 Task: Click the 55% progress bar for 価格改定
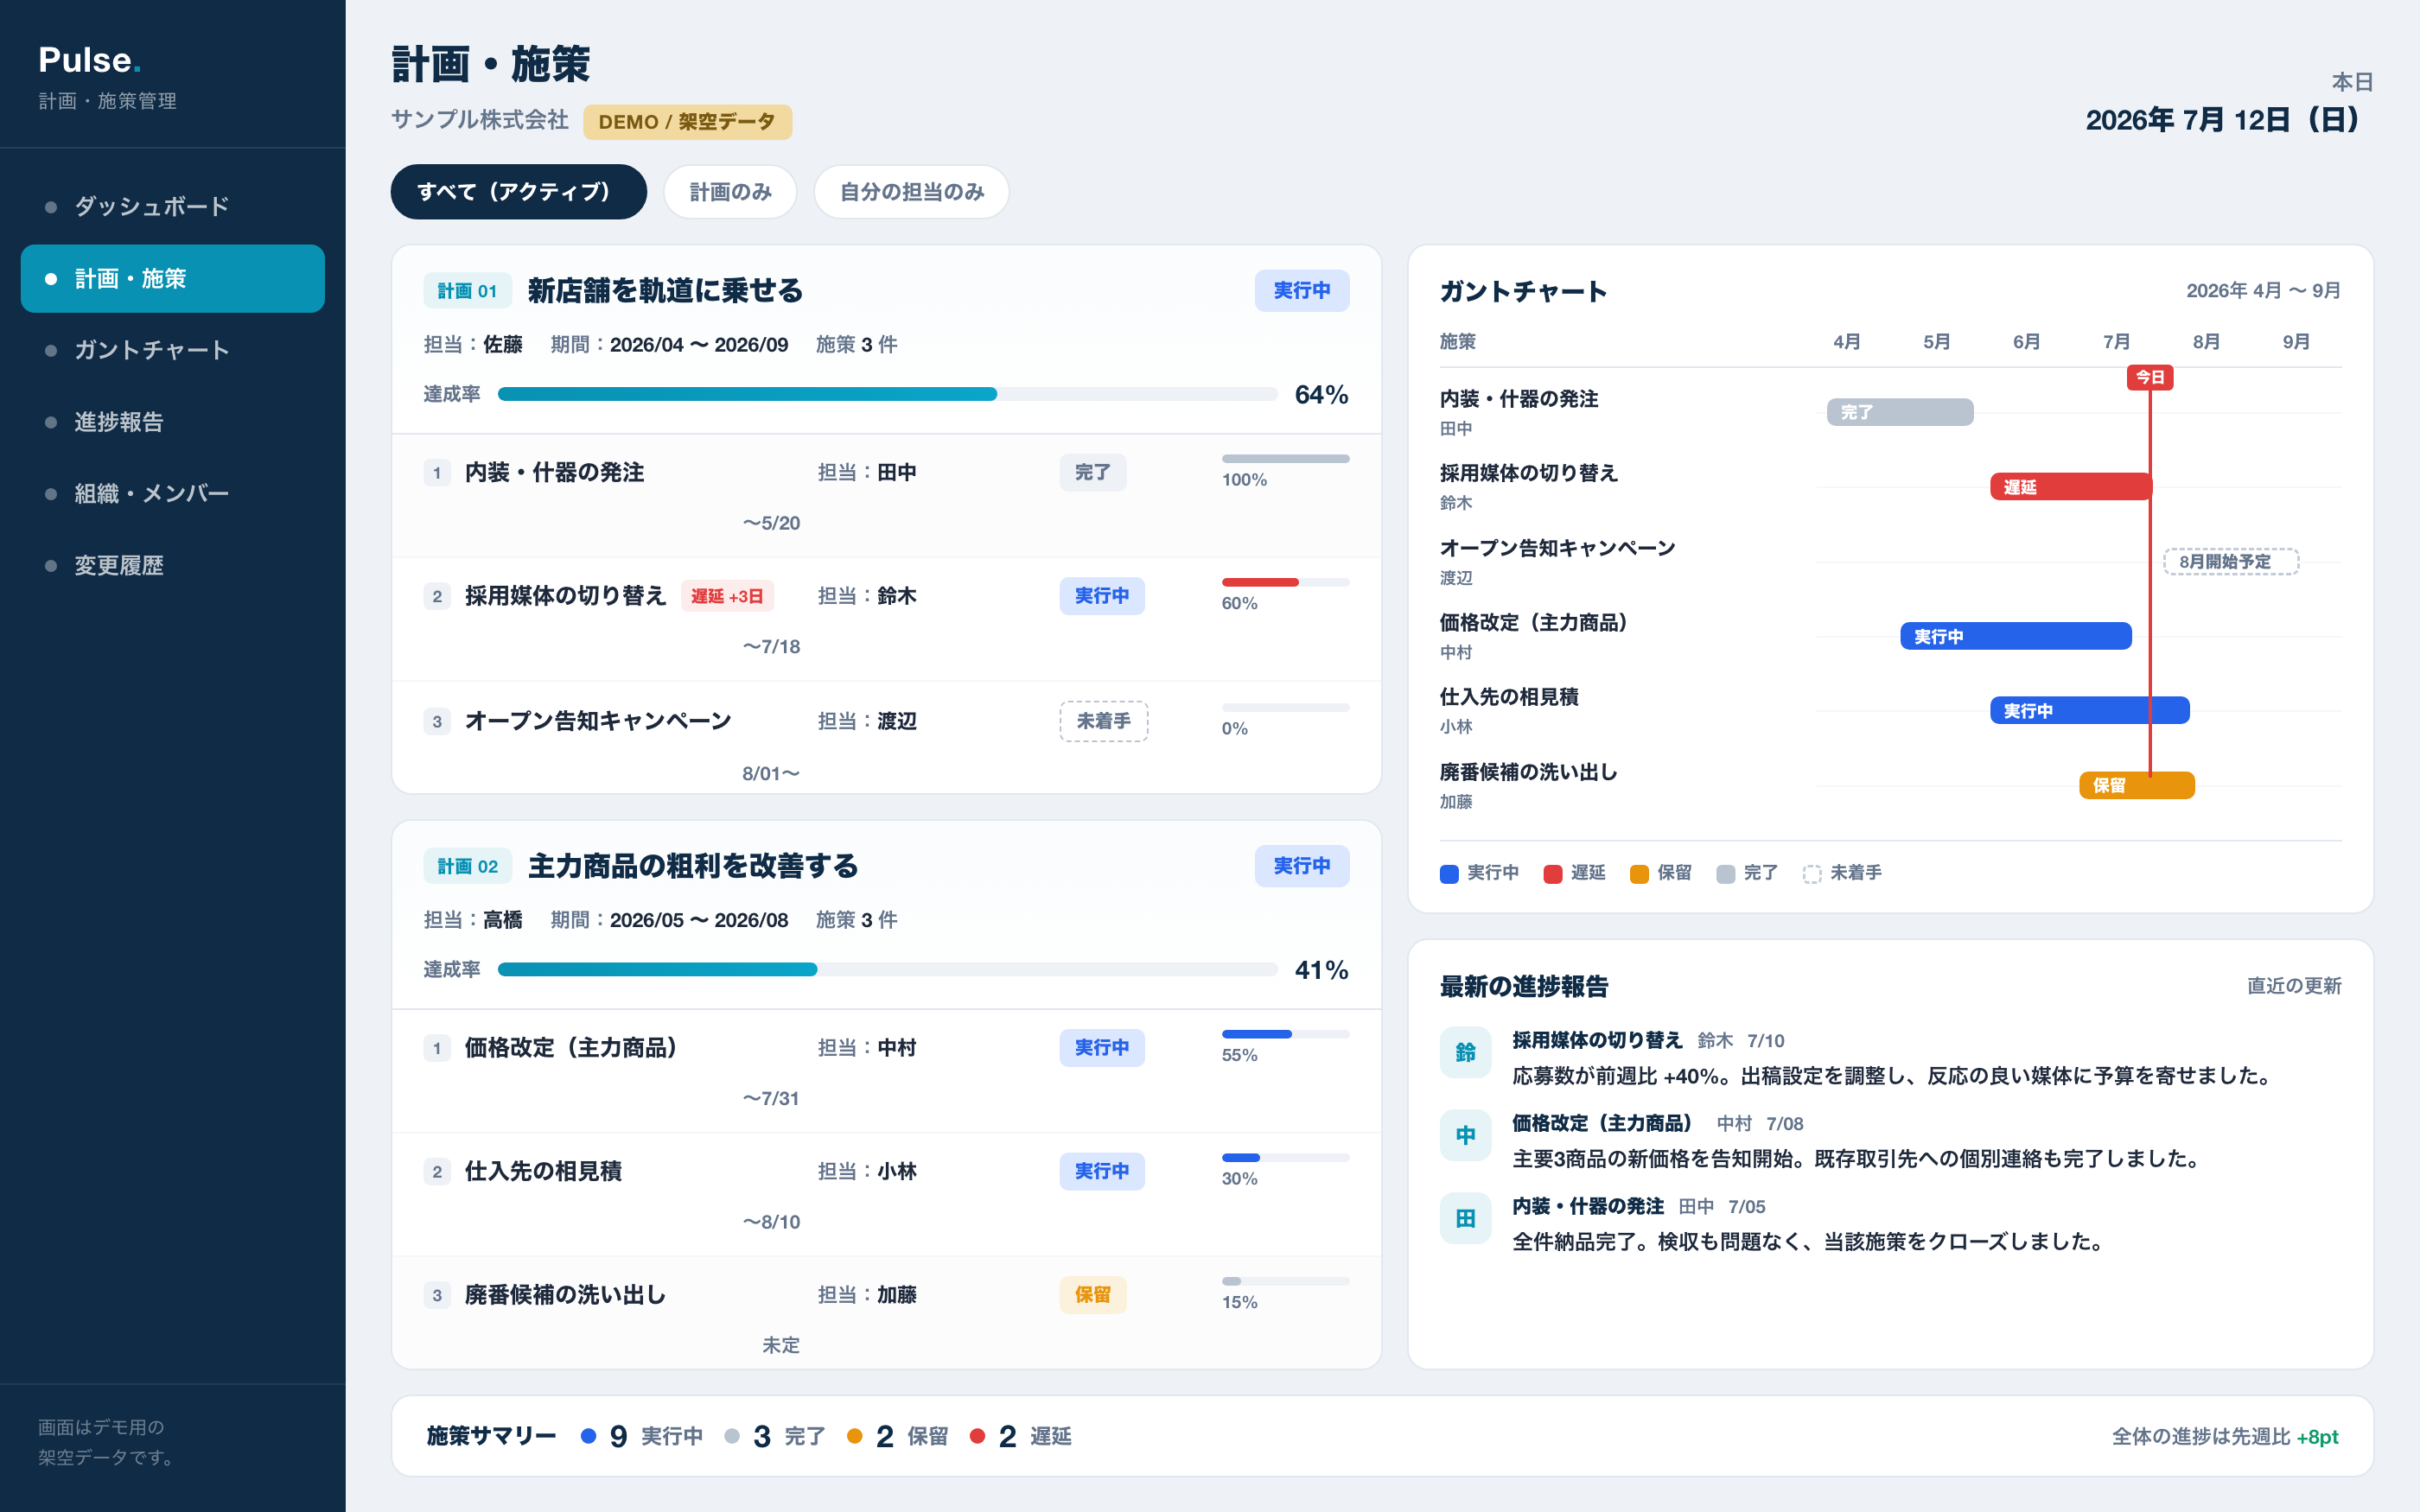1285,1034
